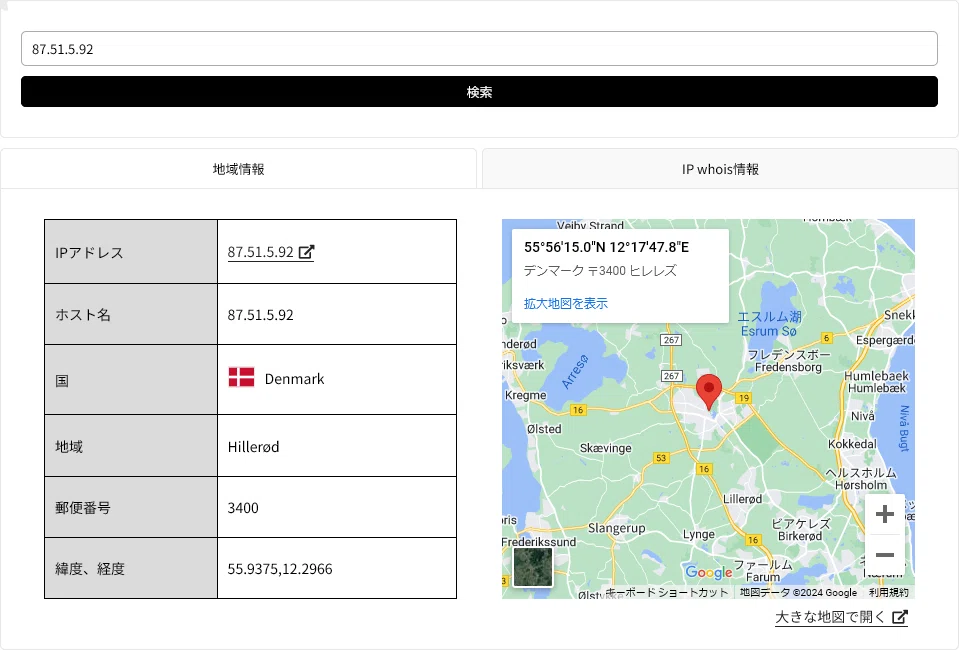Click external icon next to 大きな地図で開く
The width and height of the screenshot is (959, 650).
click(900, 617)
